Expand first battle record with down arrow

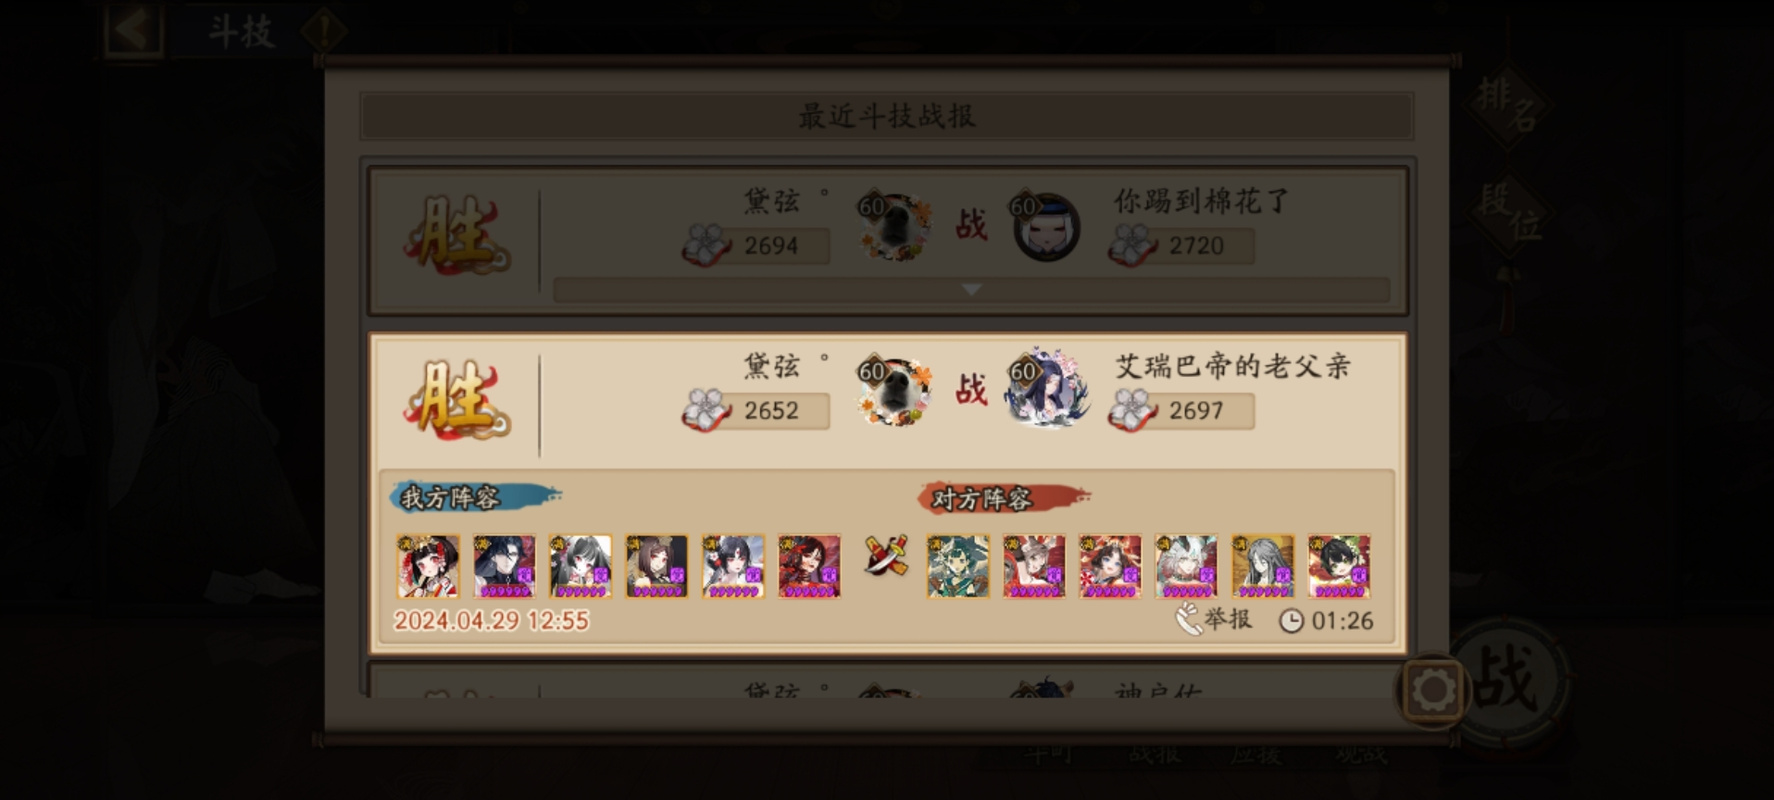[x=971, y=289]
